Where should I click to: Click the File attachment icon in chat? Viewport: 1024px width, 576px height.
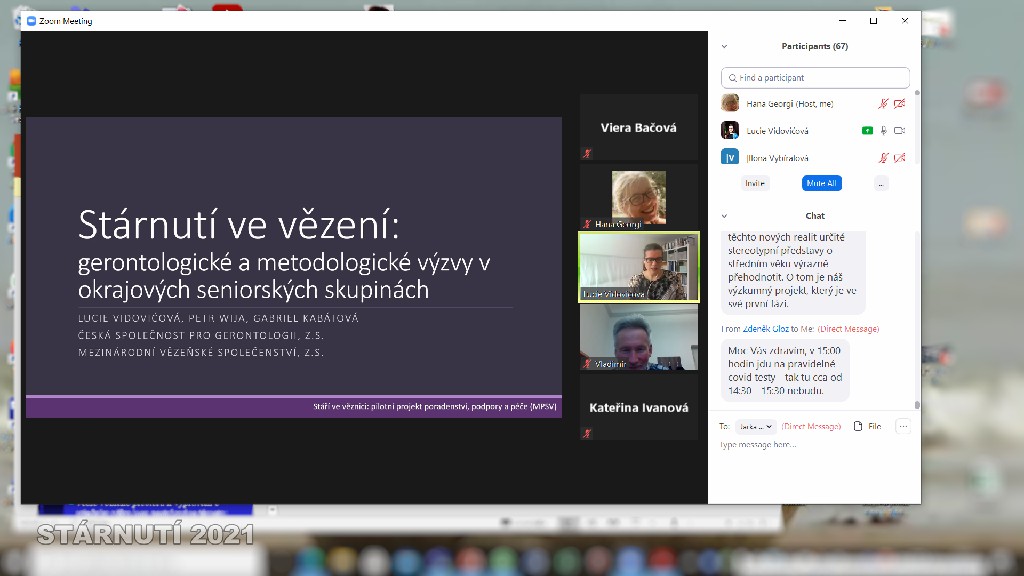point(858,426)
